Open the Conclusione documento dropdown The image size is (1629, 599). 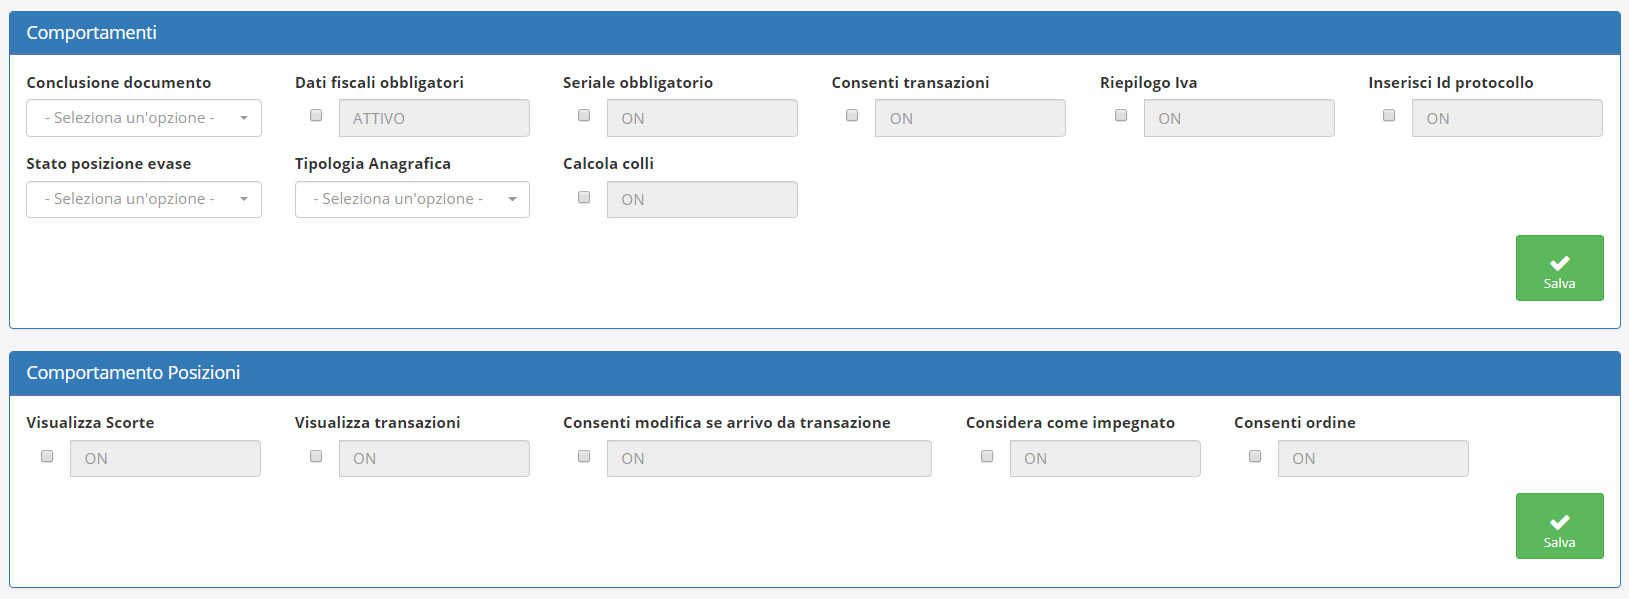(x=144, y=118)
